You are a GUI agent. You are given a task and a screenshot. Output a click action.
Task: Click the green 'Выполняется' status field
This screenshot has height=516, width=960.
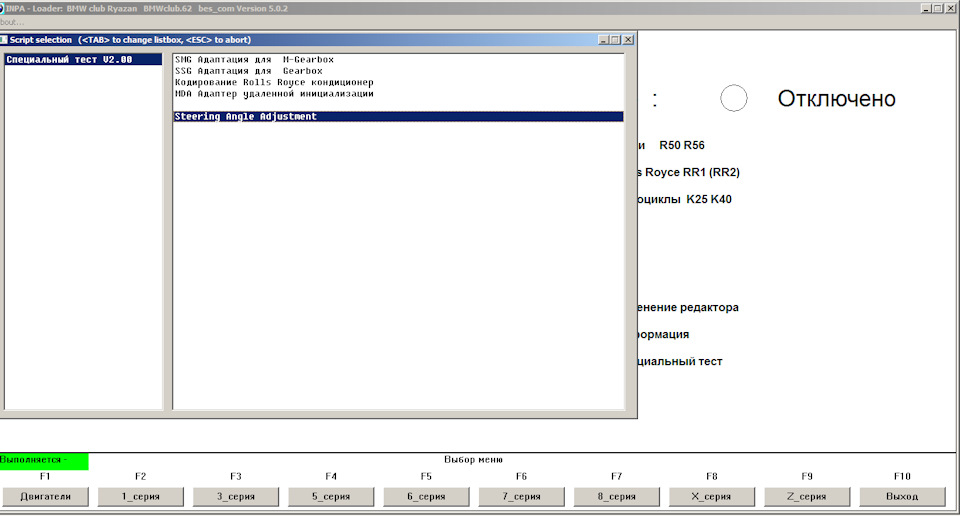click(44, 460)
